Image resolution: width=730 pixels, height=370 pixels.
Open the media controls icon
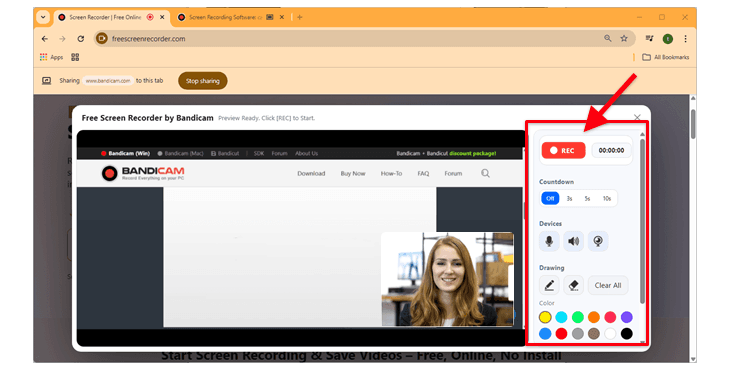coord(649,39)
